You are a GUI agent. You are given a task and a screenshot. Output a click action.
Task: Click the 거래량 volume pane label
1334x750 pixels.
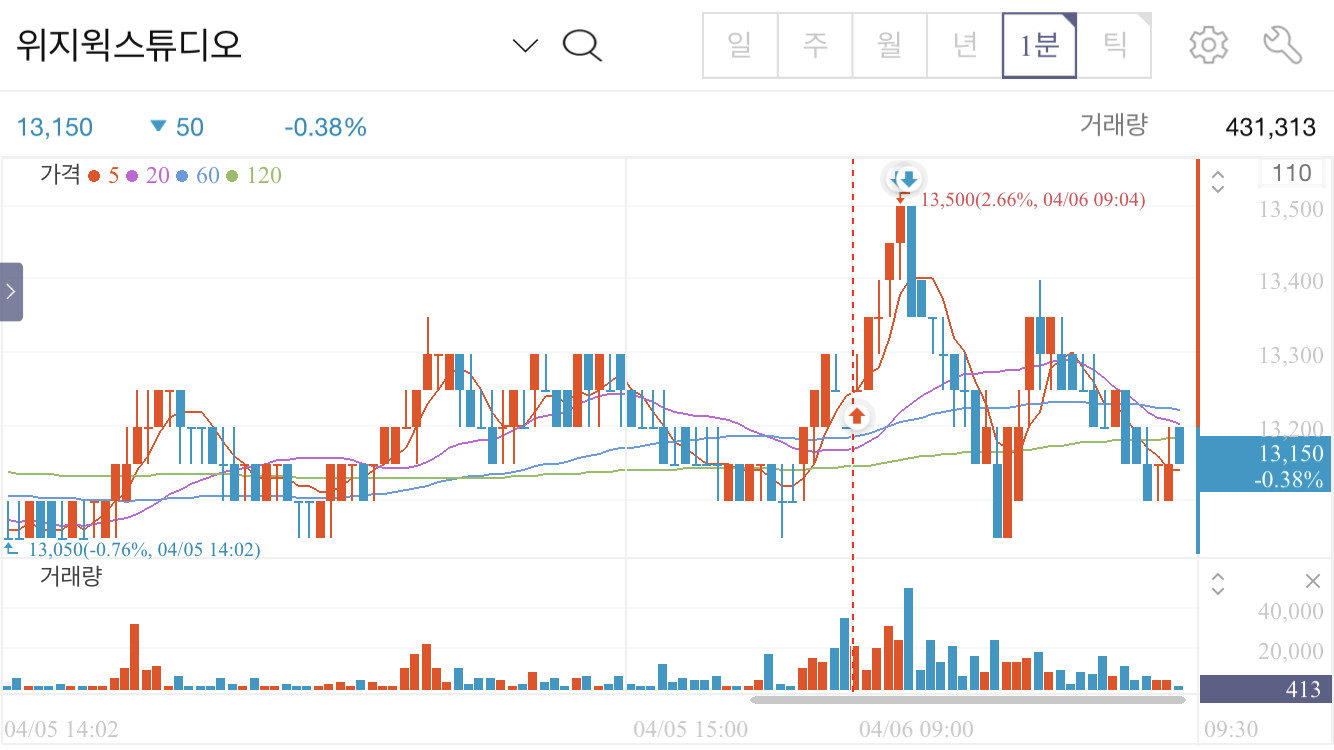click(x=70, y=576)
